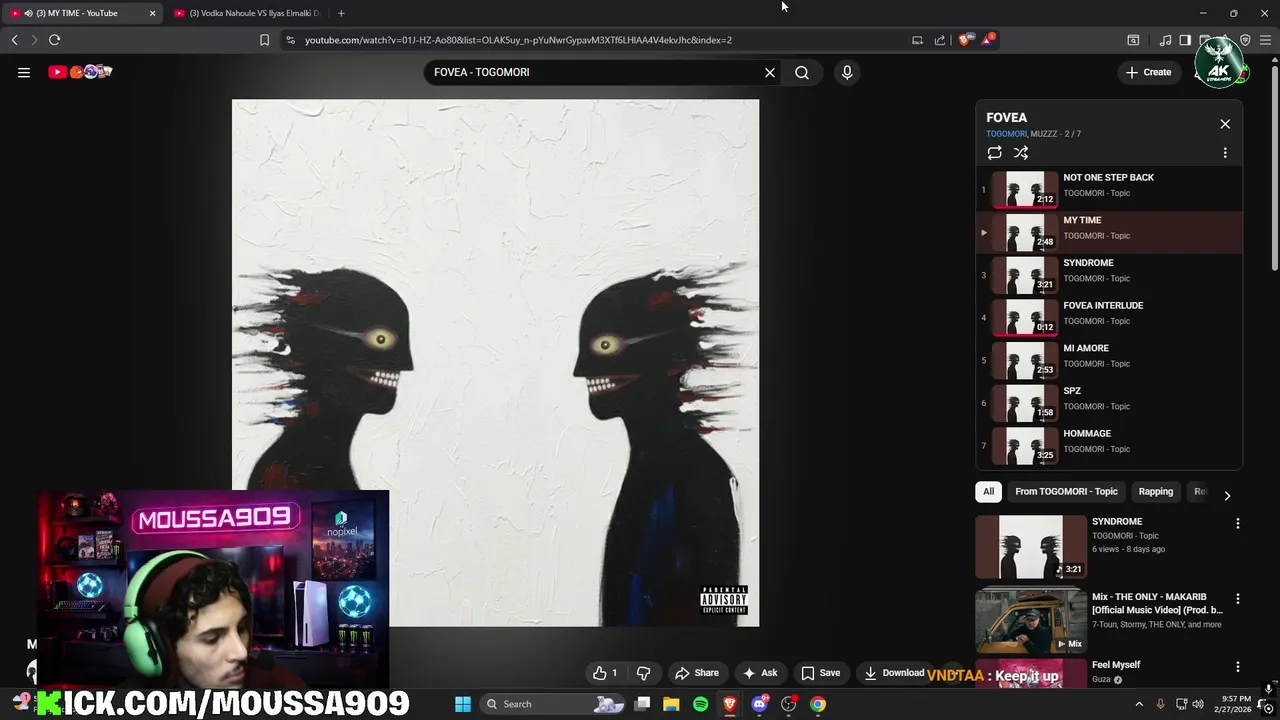Clear the search box text

click(770, 72)
